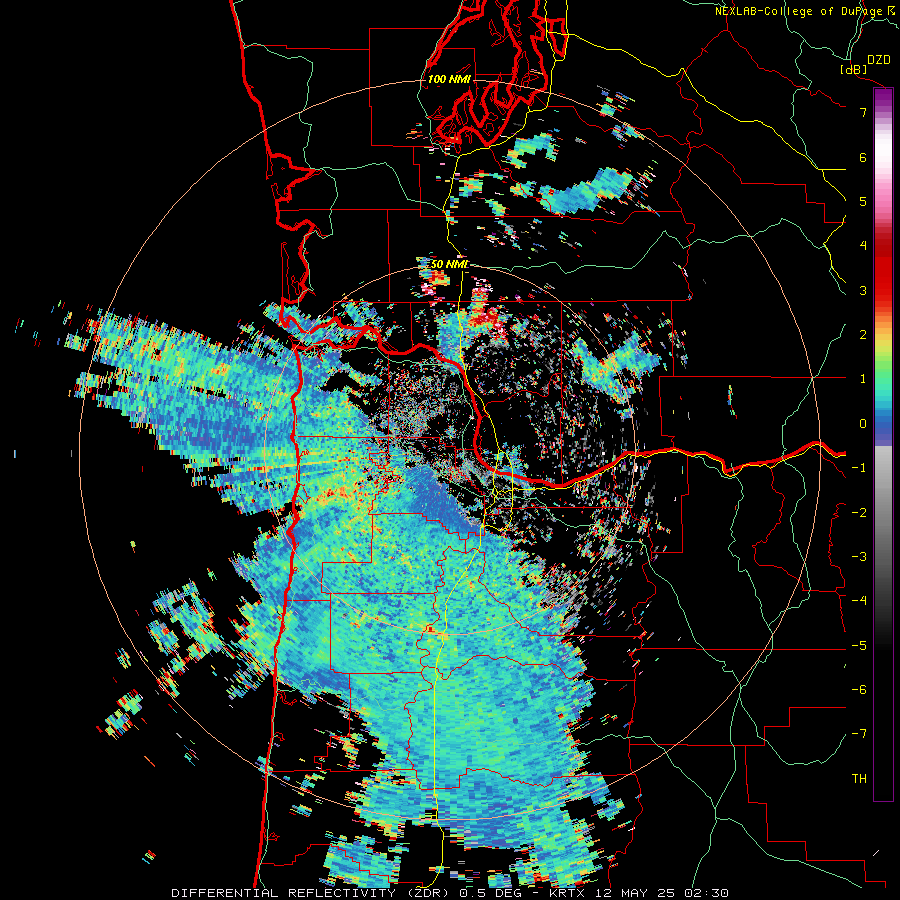Click the '50 NMI' range ring label
Viewport: 900px width, 900px height.
[x=450, y=264]
